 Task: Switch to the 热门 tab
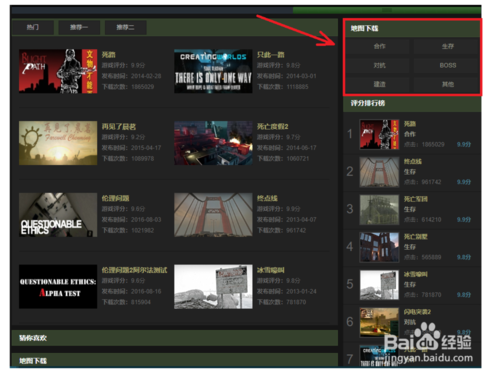click(x=33, y=27)
